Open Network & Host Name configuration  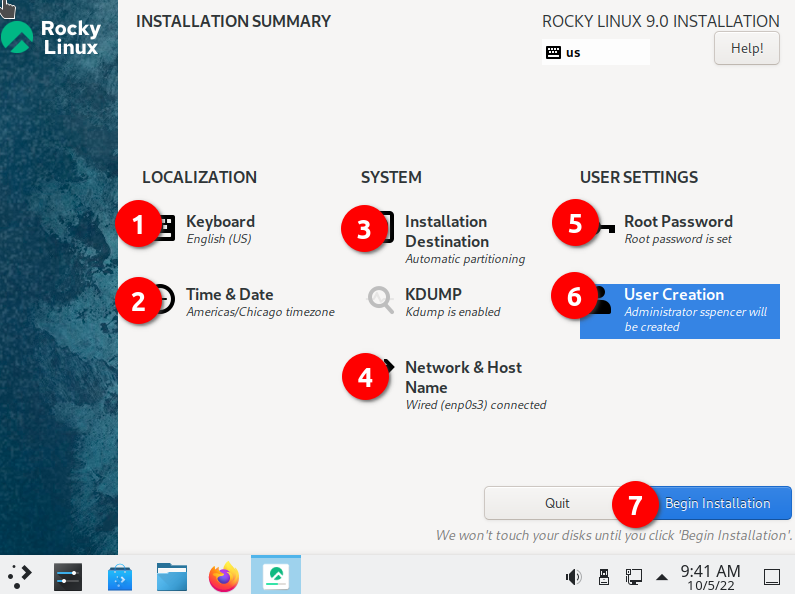tap(462, 377)
